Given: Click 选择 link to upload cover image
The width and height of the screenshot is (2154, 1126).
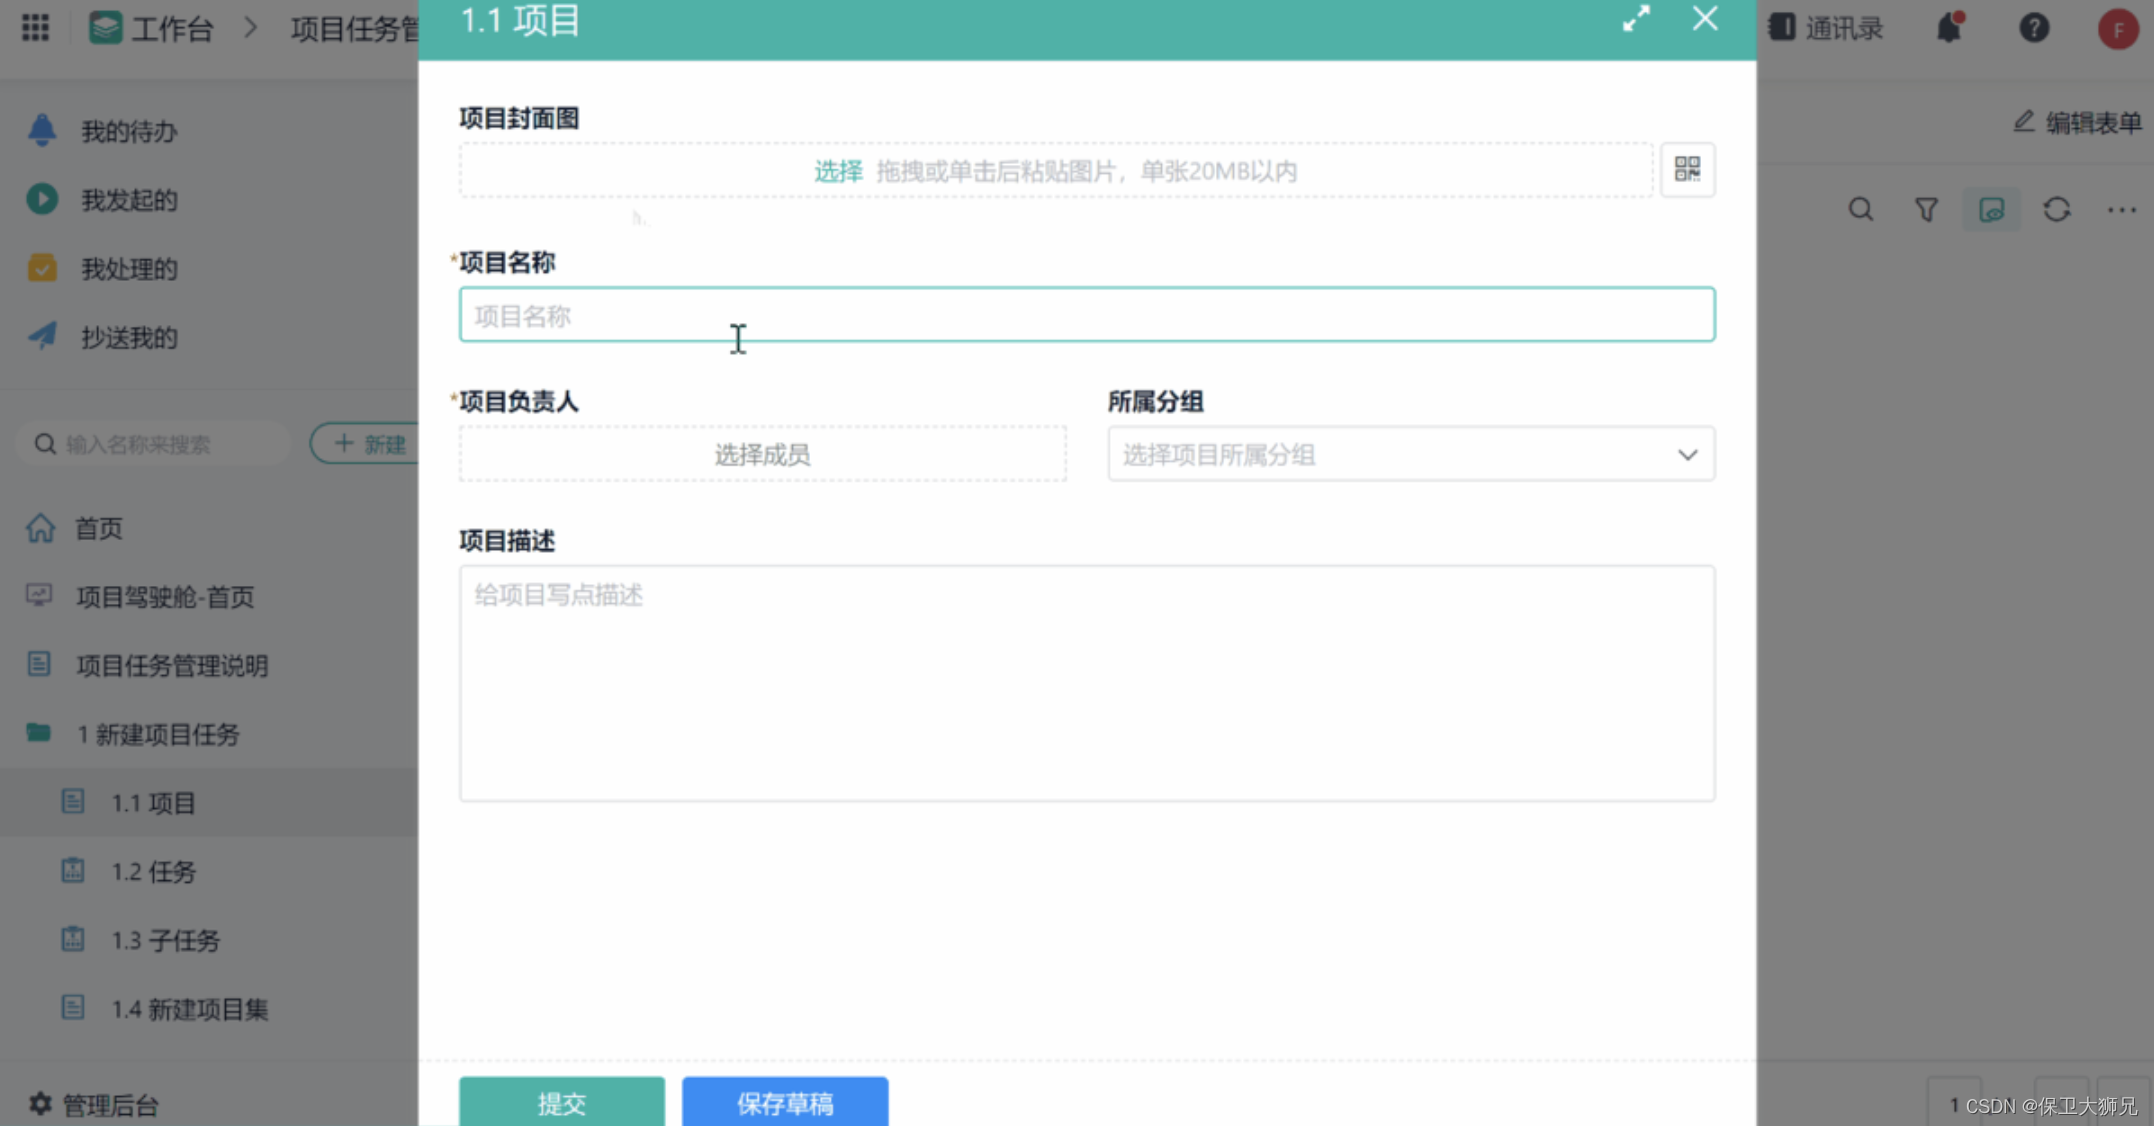Looking at the screenshot, I should [x=837, y=171].
